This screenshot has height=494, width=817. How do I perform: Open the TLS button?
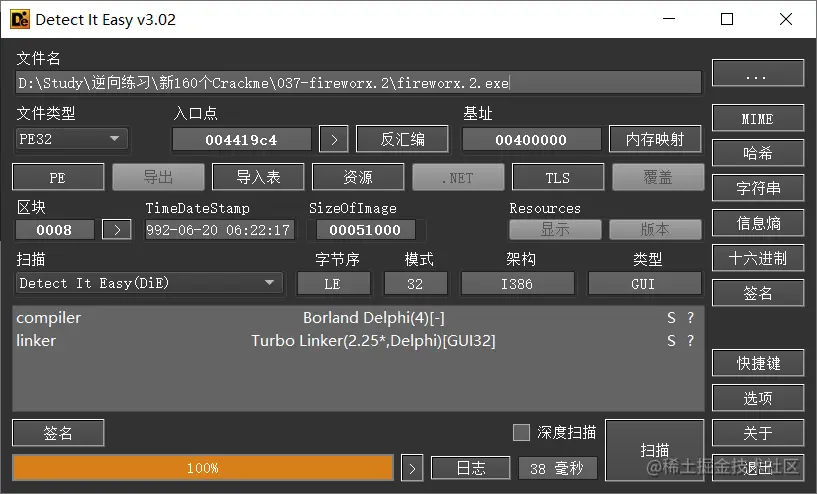pos(558,177)
